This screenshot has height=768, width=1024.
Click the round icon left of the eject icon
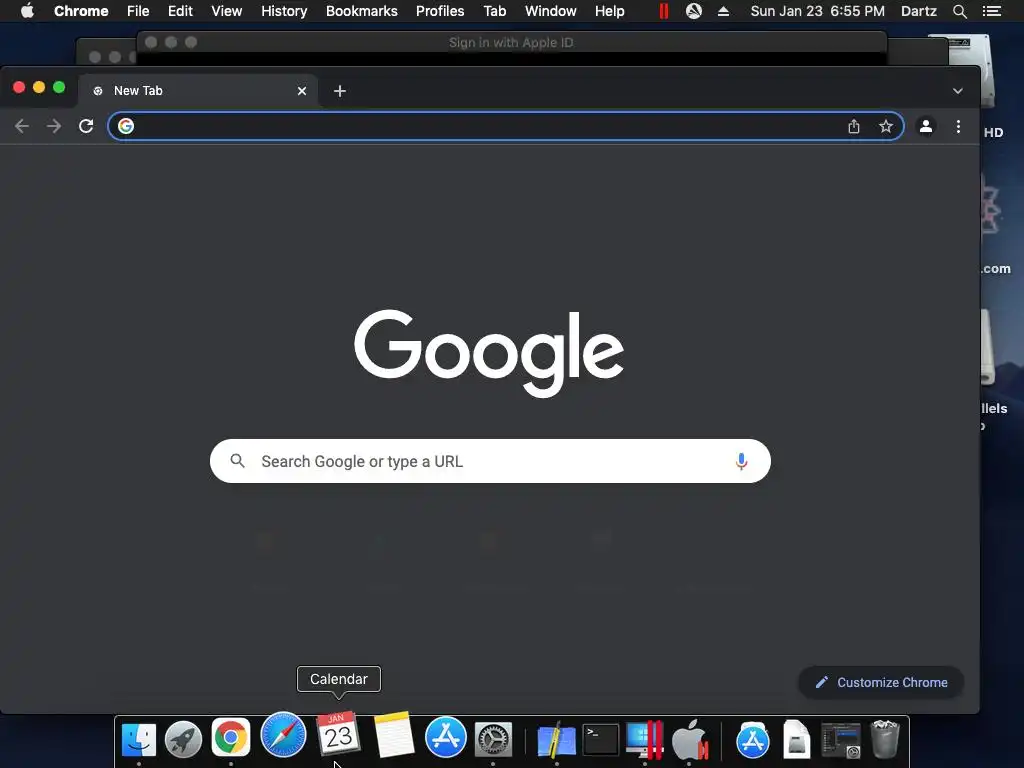[x=694, y=11]
